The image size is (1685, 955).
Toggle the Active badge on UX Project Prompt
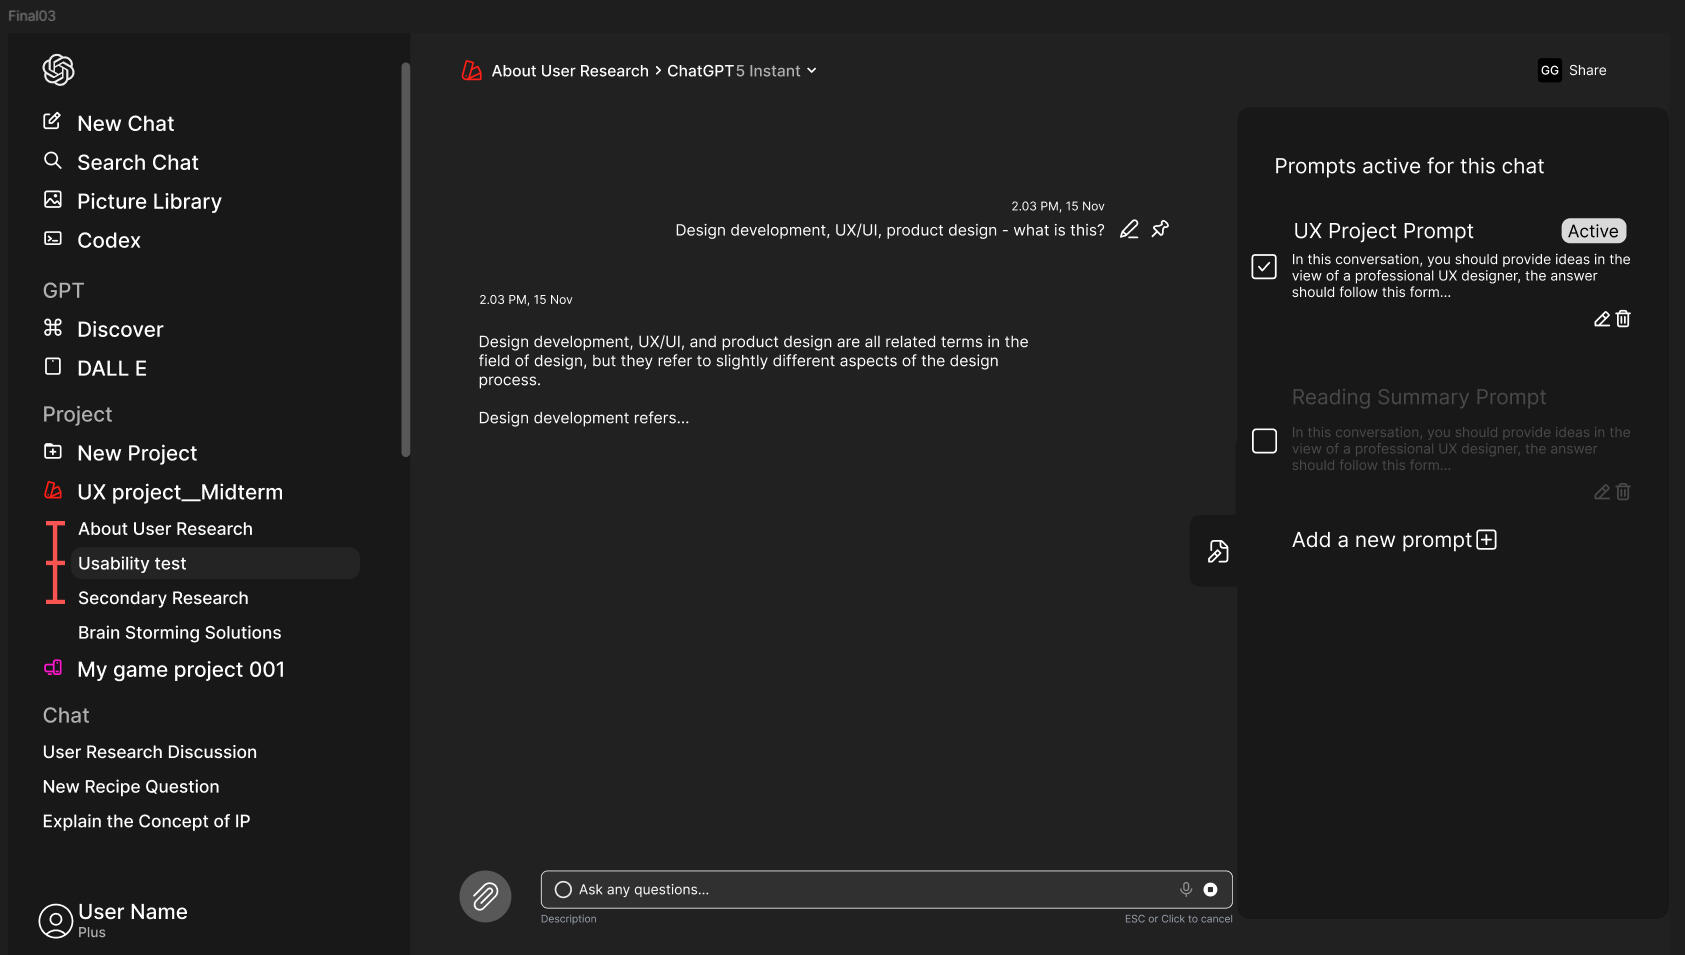[x=1592, y=230]
